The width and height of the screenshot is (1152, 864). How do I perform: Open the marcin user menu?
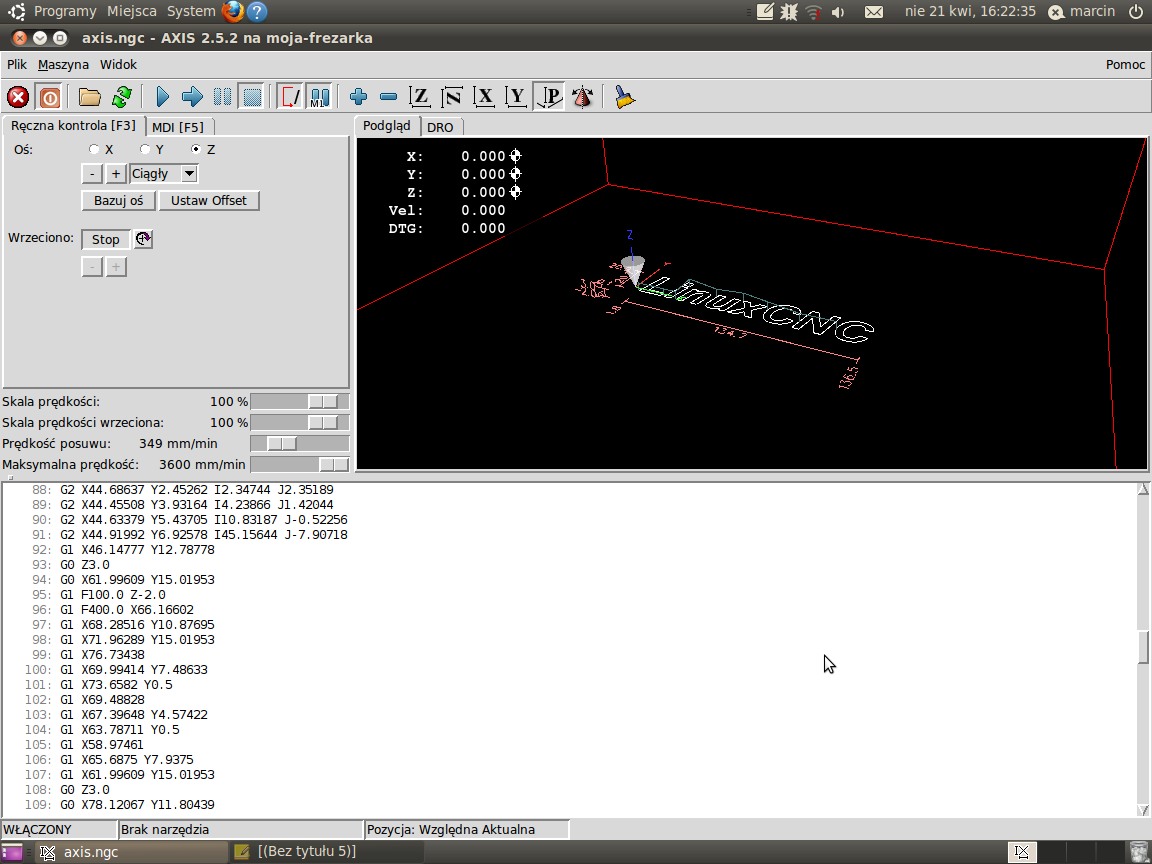(1081, 11)
